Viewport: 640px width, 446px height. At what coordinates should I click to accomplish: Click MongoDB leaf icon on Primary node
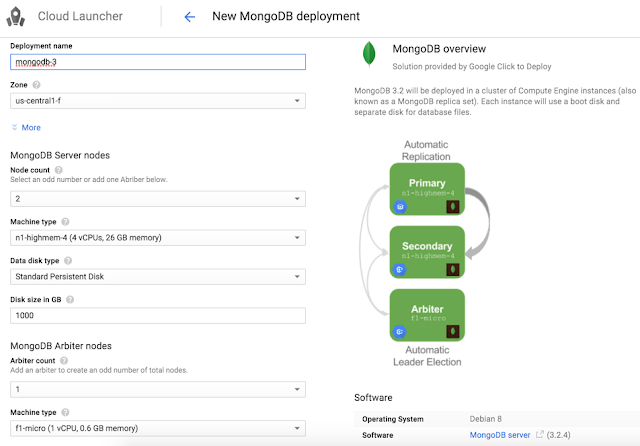coord(453,207)
